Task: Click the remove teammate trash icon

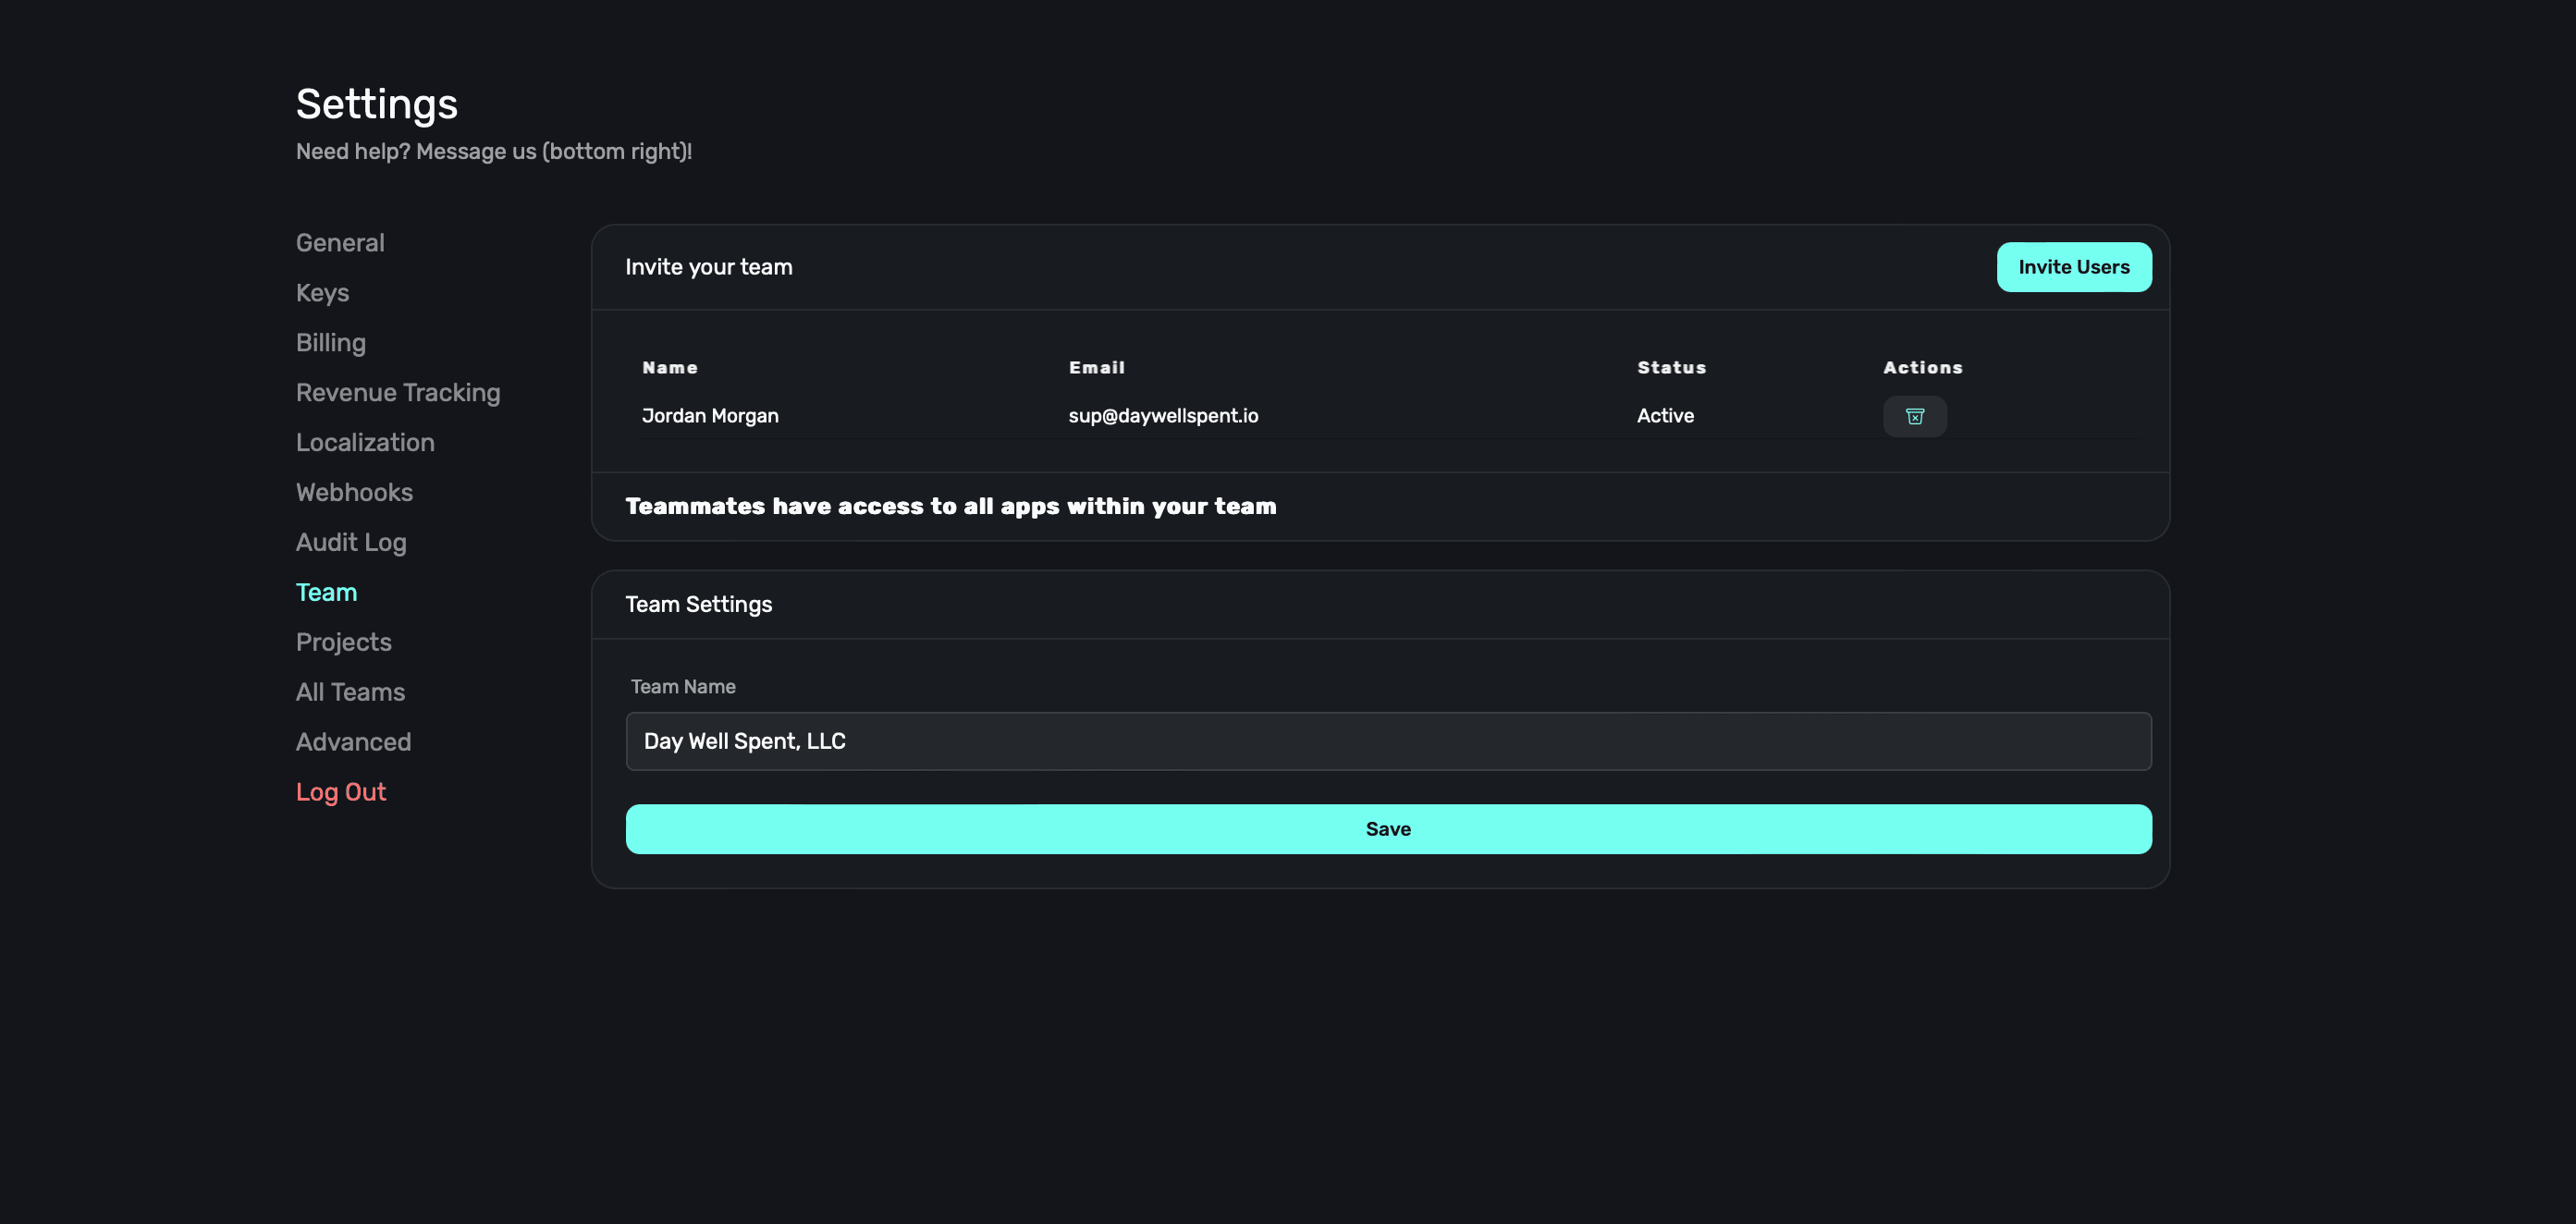Action: click(1914, 416)
